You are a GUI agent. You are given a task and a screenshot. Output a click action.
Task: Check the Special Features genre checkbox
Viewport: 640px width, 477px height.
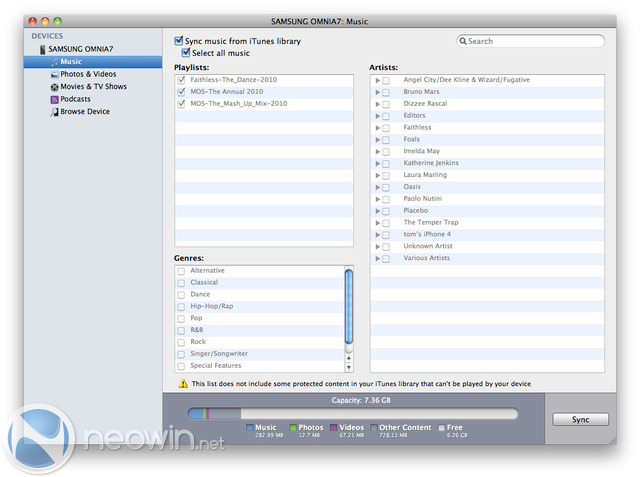[181, 366]
